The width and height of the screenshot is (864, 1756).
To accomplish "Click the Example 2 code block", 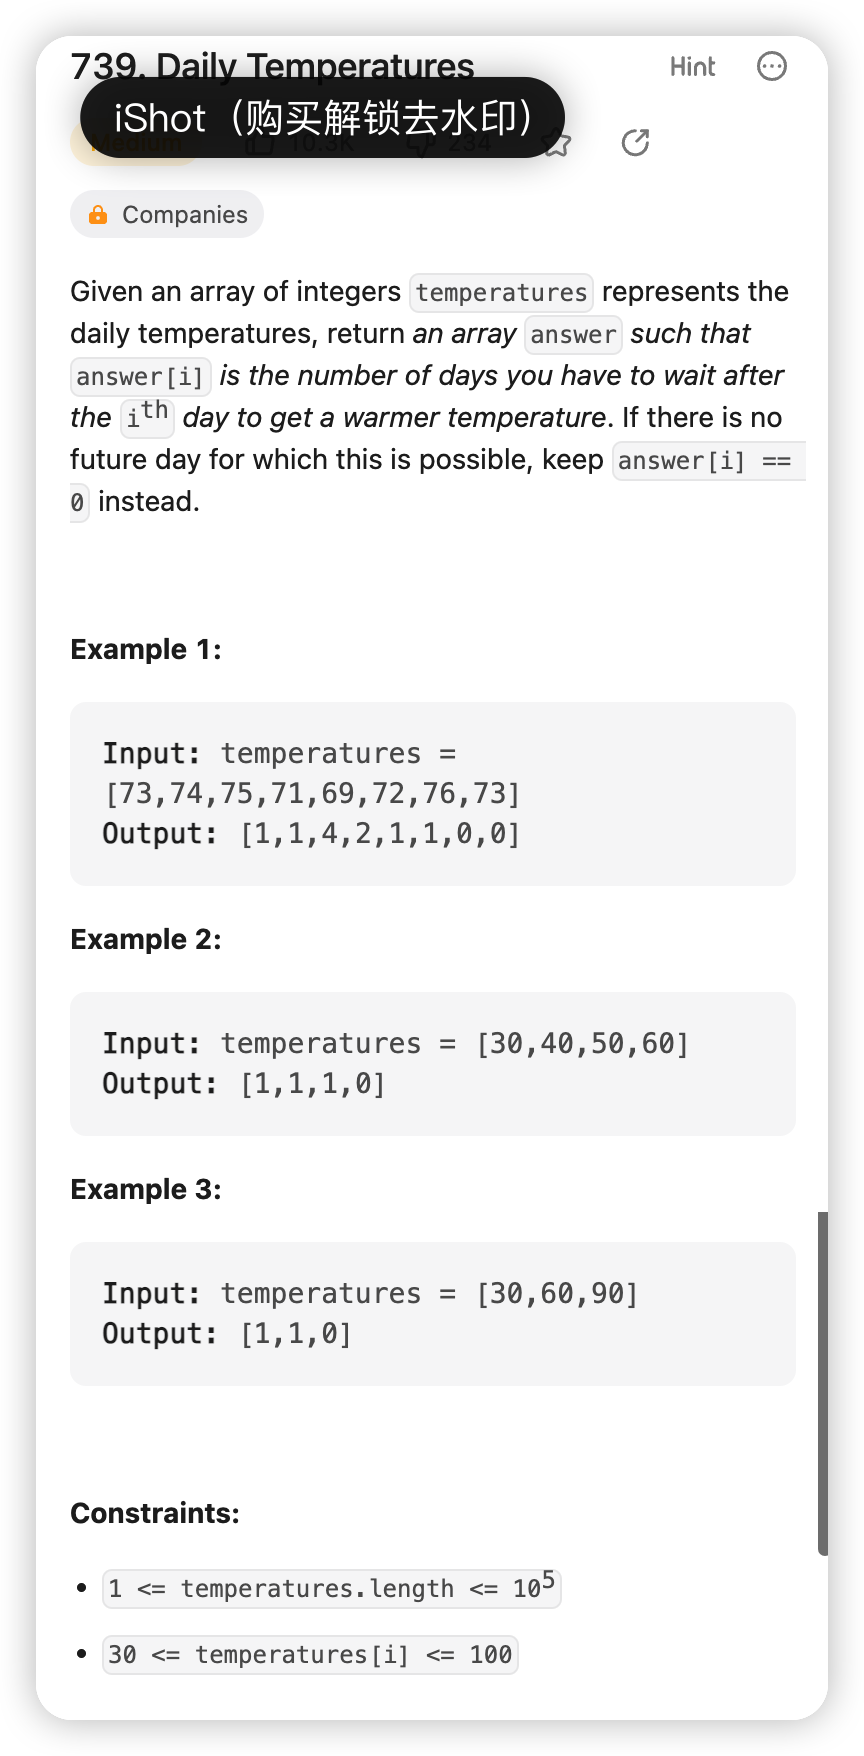I will tap(432, 1063).
